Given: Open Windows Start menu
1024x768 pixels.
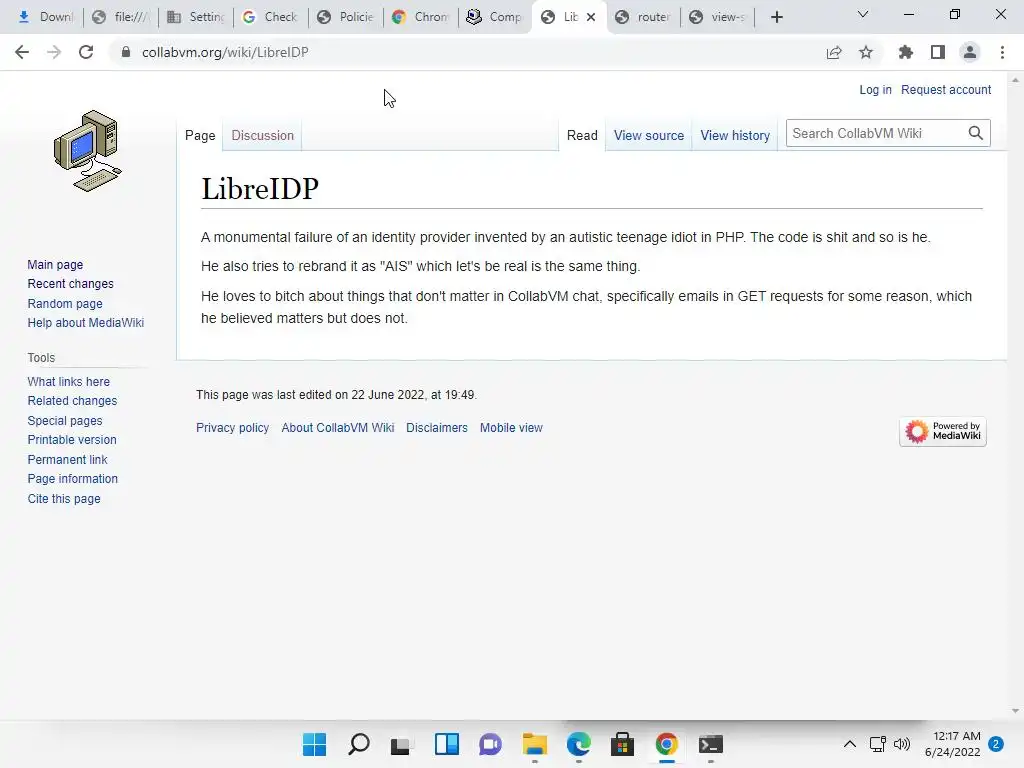Looking at the screenshot, I should pos(314,744).
